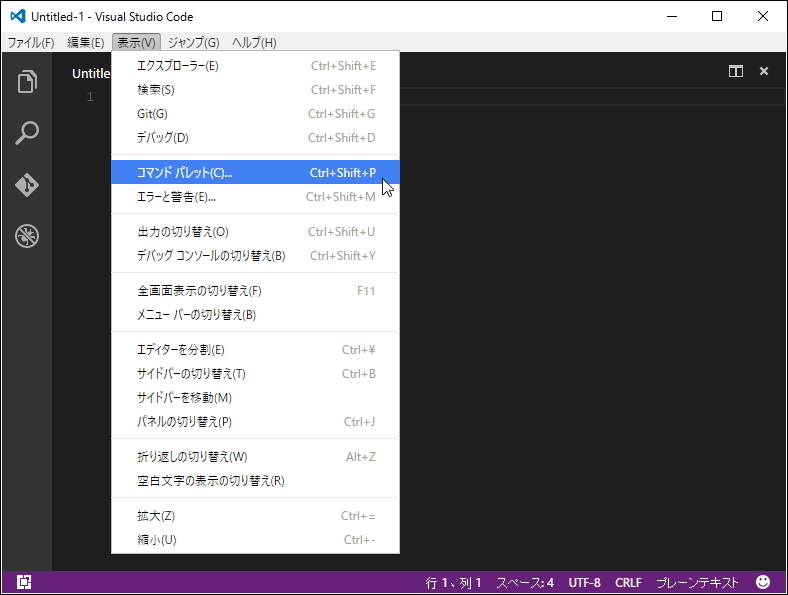Open the Search icon in activity bar
788x595 pixels.
(x=27, y=133)
